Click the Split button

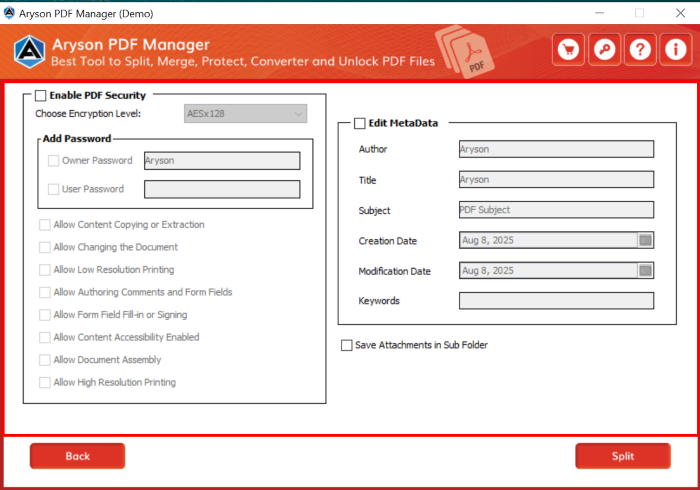tap(623, 456)
